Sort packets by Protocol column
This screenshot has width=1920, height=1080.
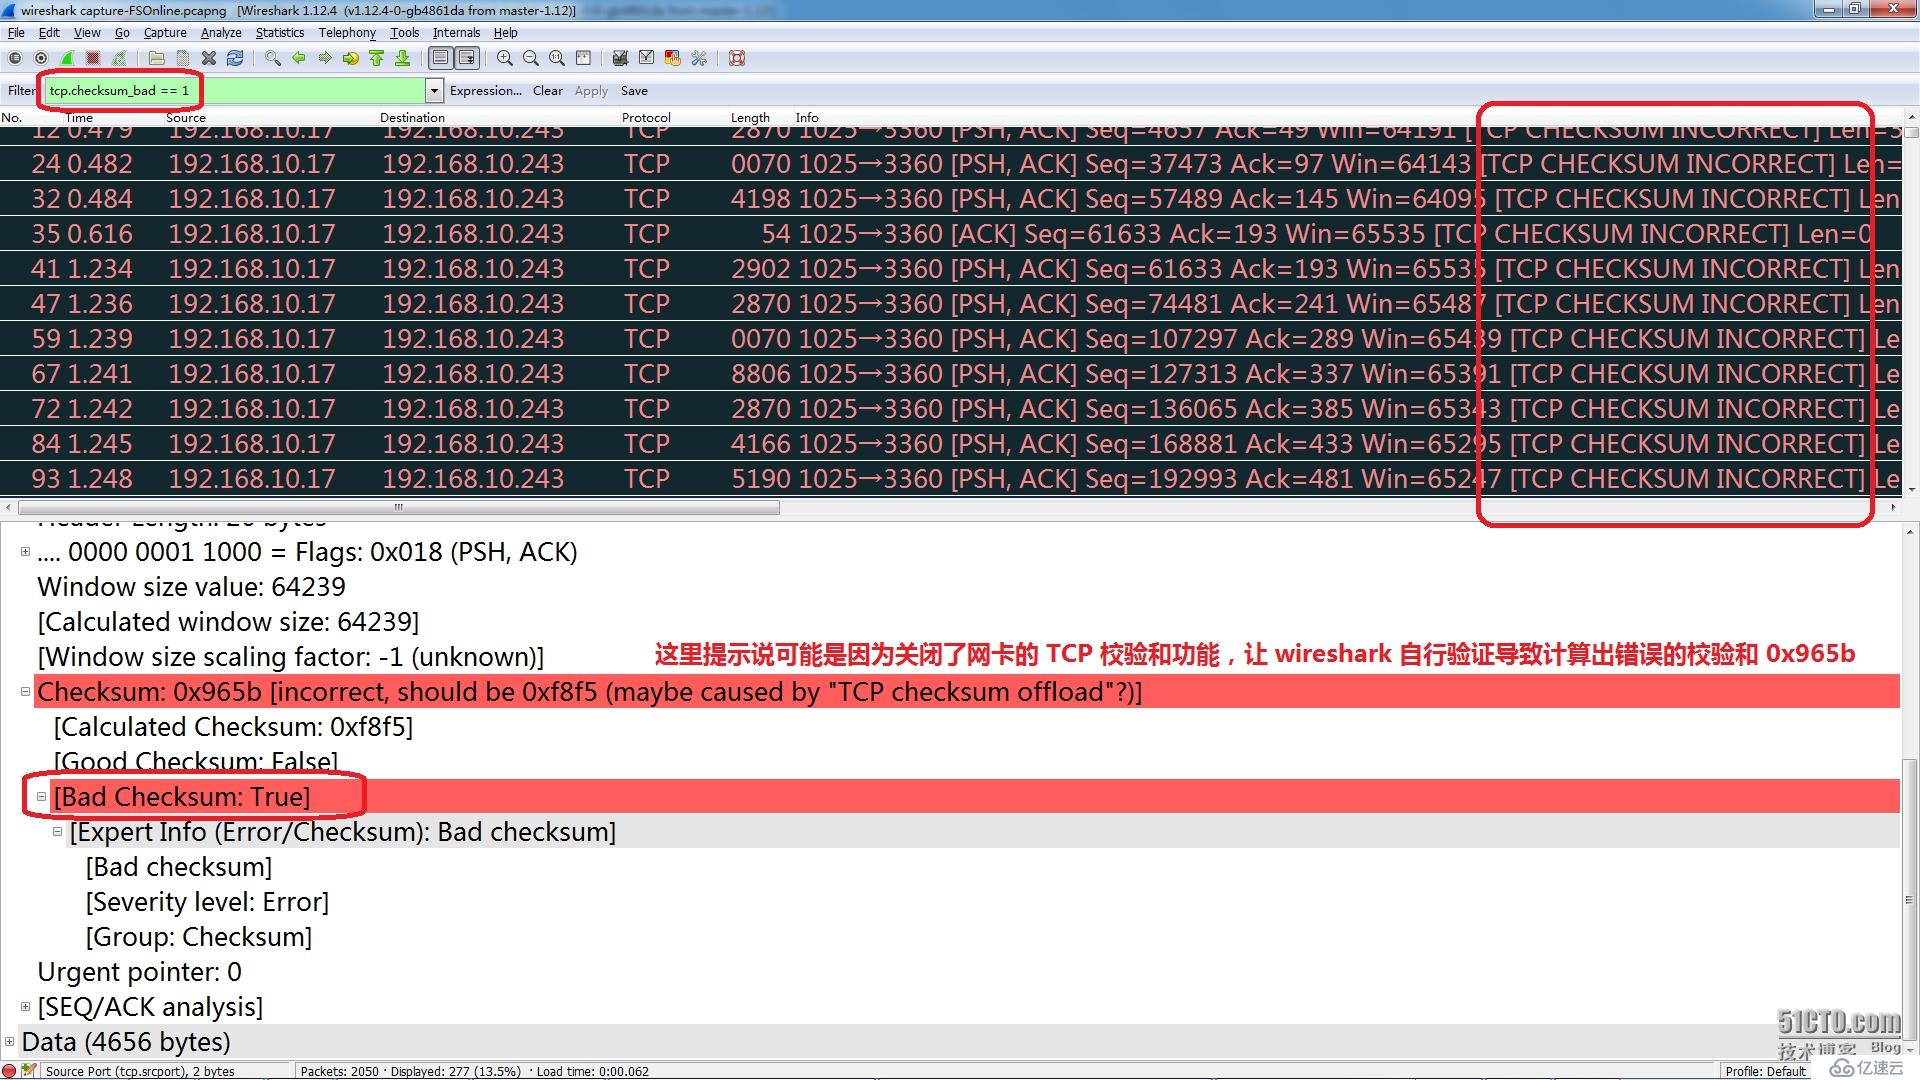coord(646,117)
